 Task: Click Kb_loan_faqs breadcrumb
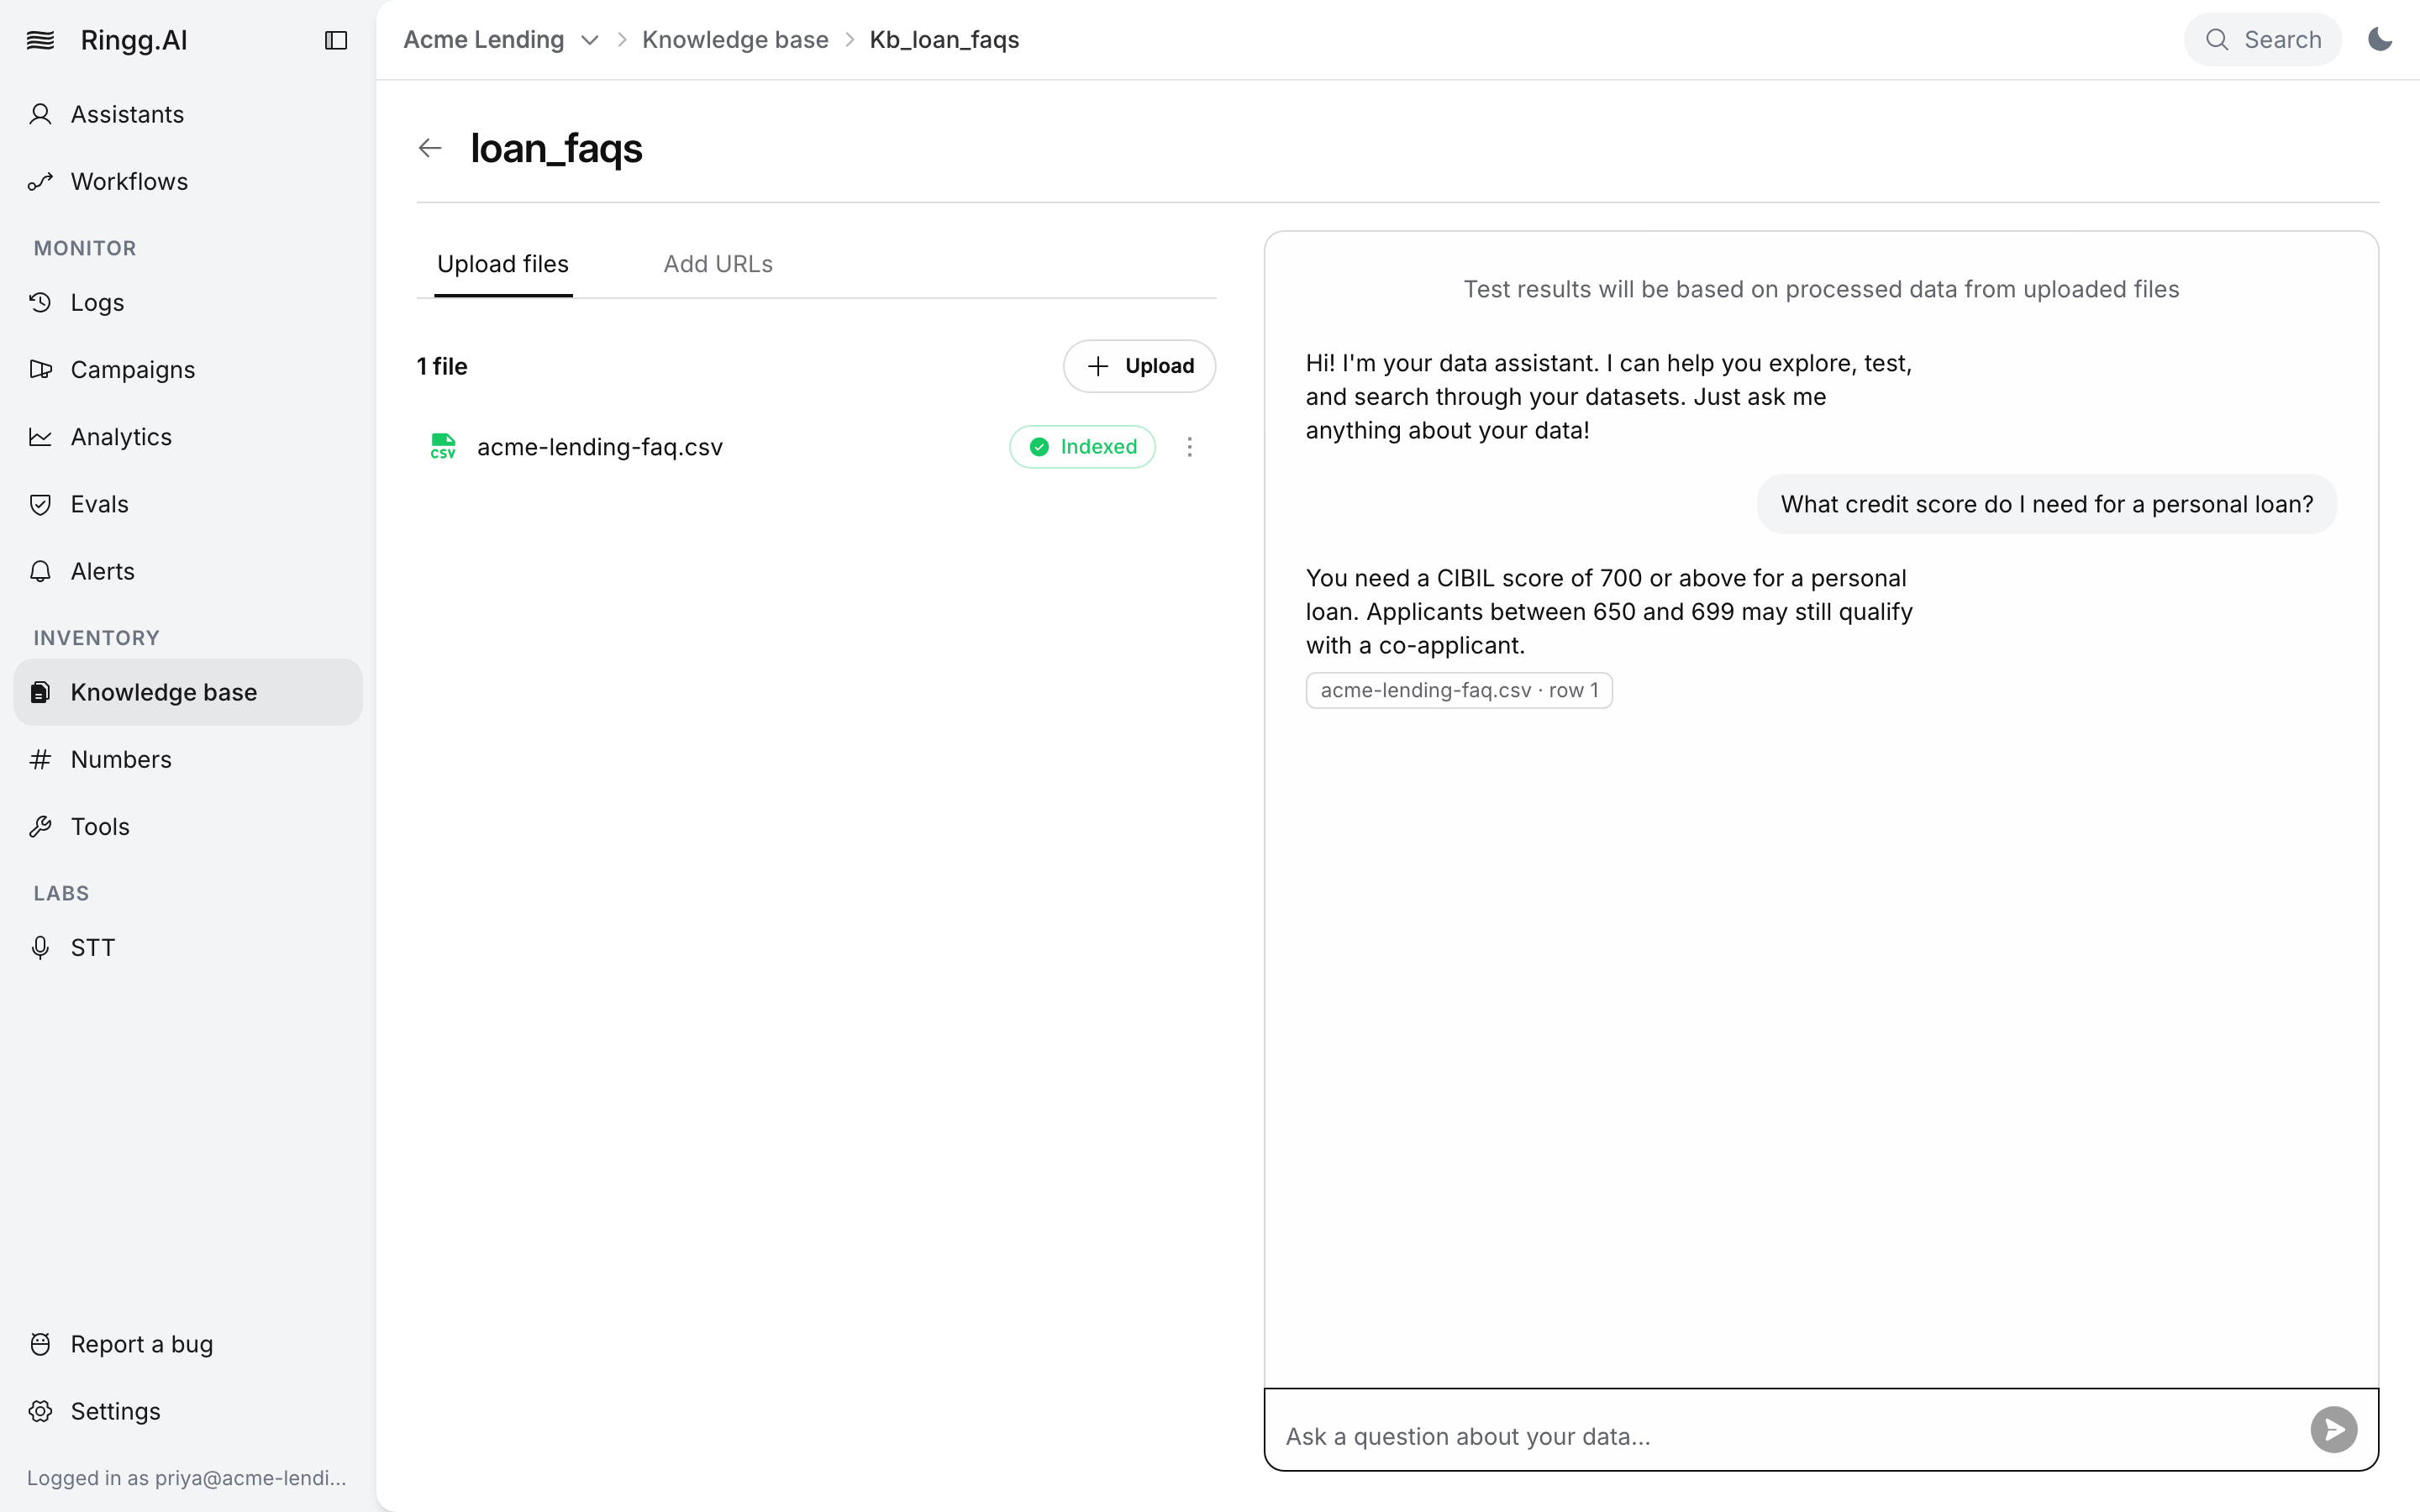point(944,40)
